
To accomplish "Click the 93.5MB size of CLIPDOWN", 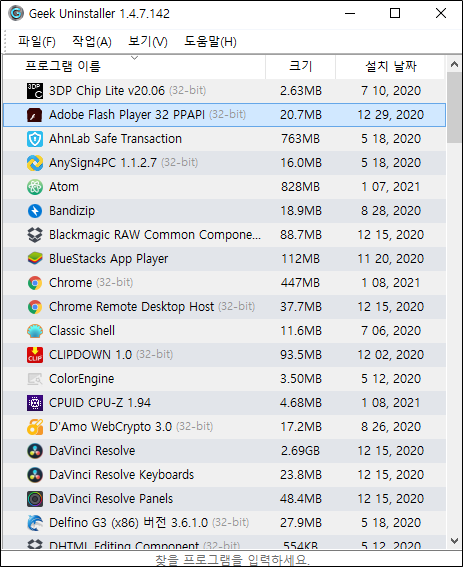I will point(301,355).
